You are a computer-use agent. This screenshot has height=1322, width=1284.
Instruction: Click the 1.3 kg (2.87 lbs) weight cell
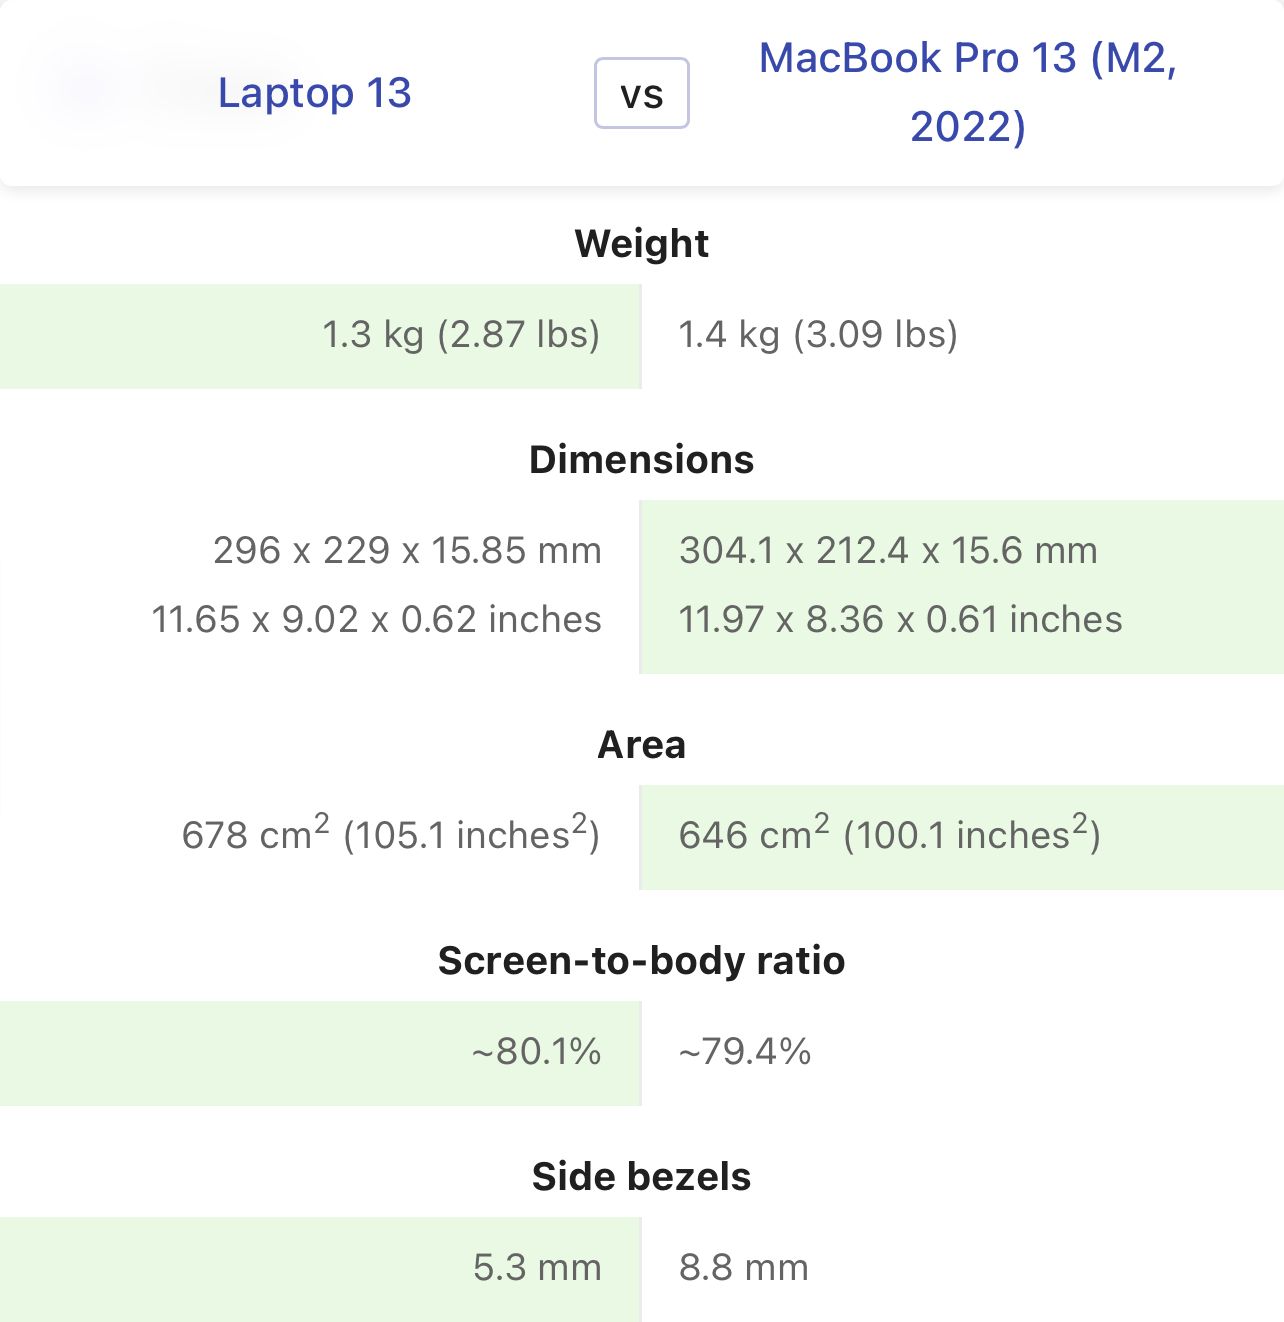tap(320, 336)
